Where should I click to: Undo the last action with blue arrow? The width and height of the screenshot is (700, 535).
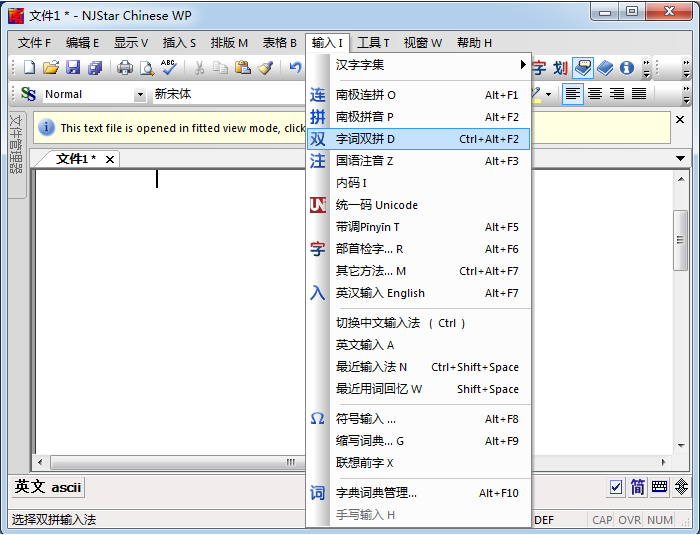click(295, 68)
